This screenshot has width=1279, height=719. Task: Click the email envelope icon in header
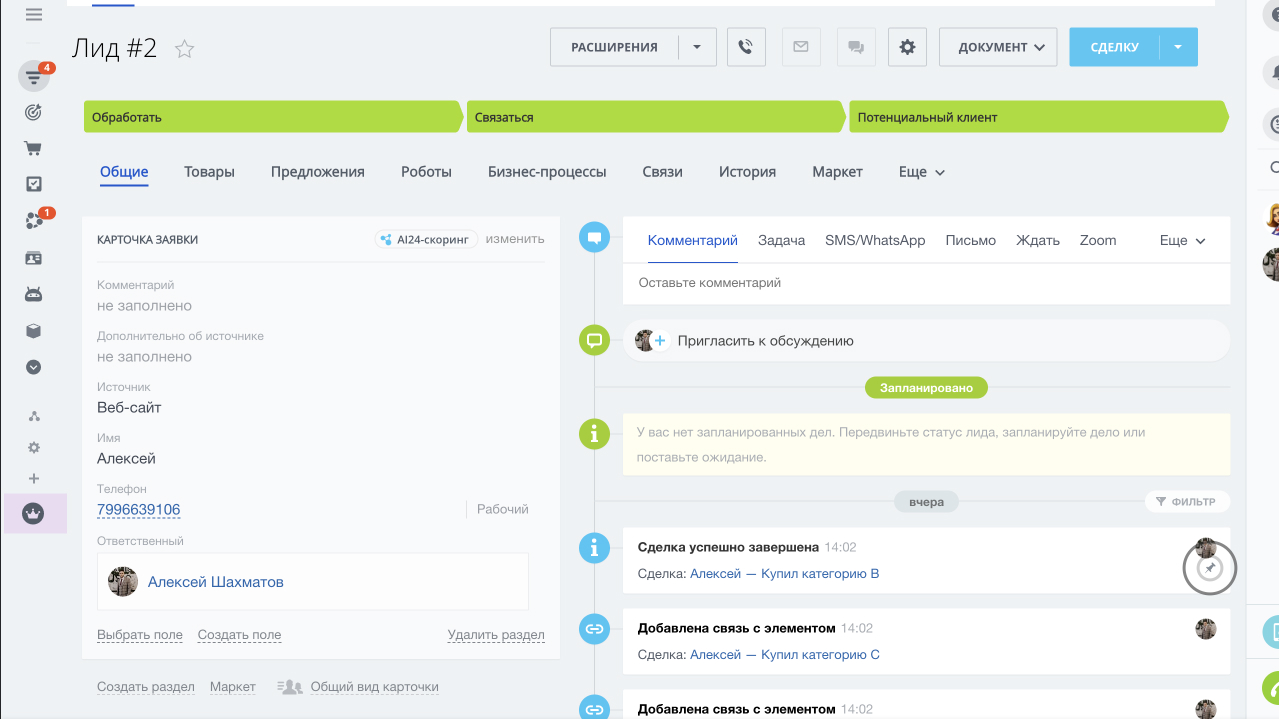(x=800, y=47)
